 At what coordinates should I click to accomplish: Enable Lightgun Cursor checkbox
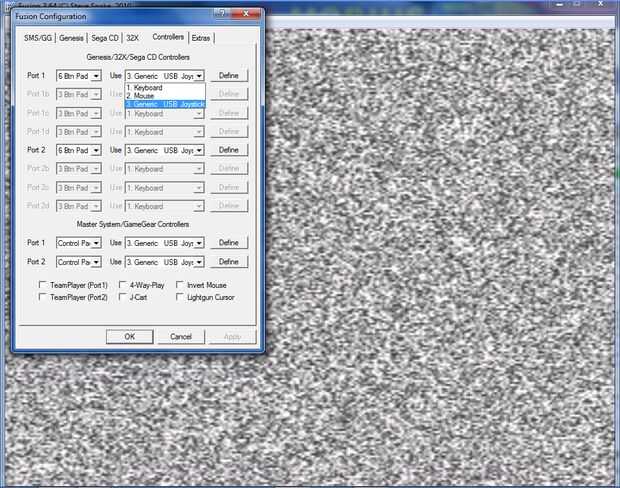[x=180, y=297]
